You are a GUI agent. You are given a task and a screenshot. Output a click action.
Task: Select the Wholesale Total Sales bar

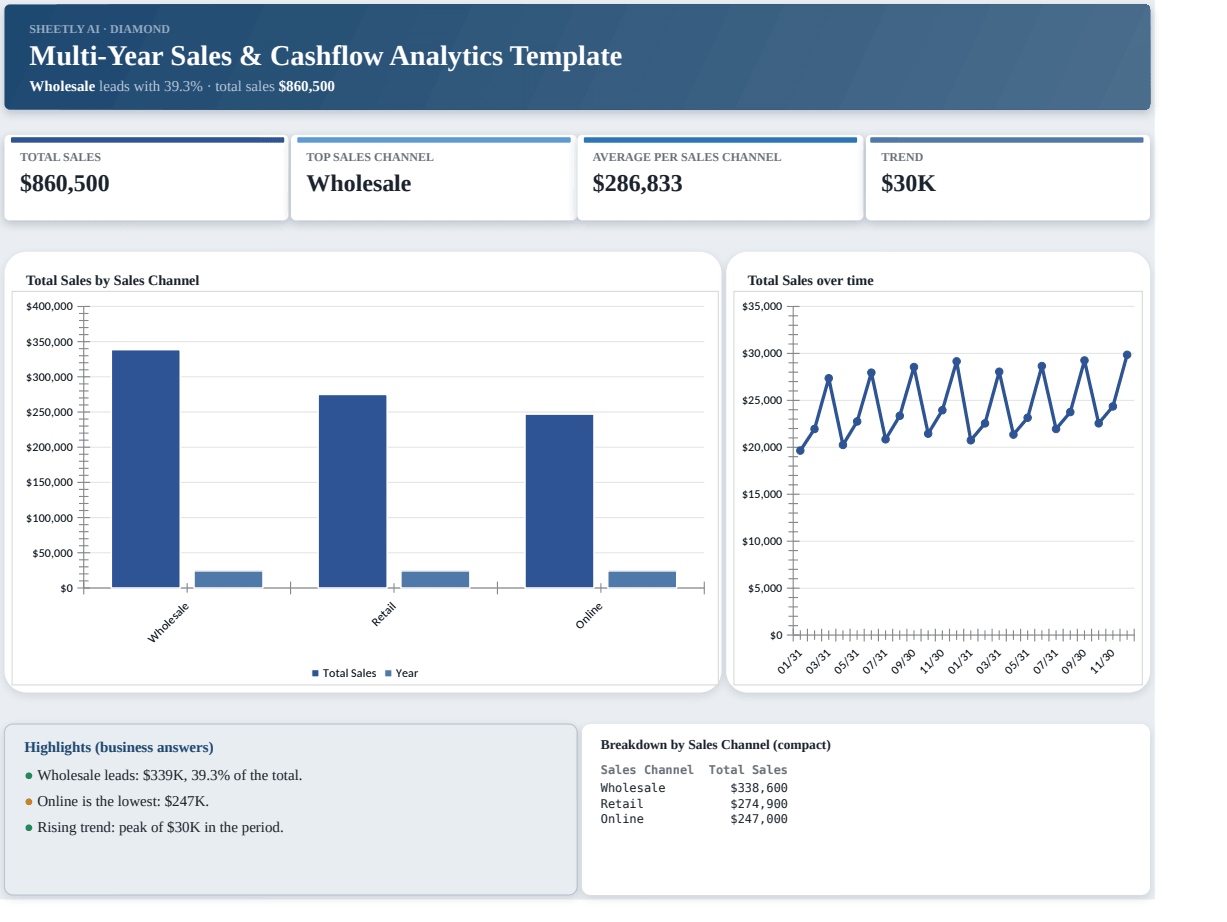(x=146, y=469)
